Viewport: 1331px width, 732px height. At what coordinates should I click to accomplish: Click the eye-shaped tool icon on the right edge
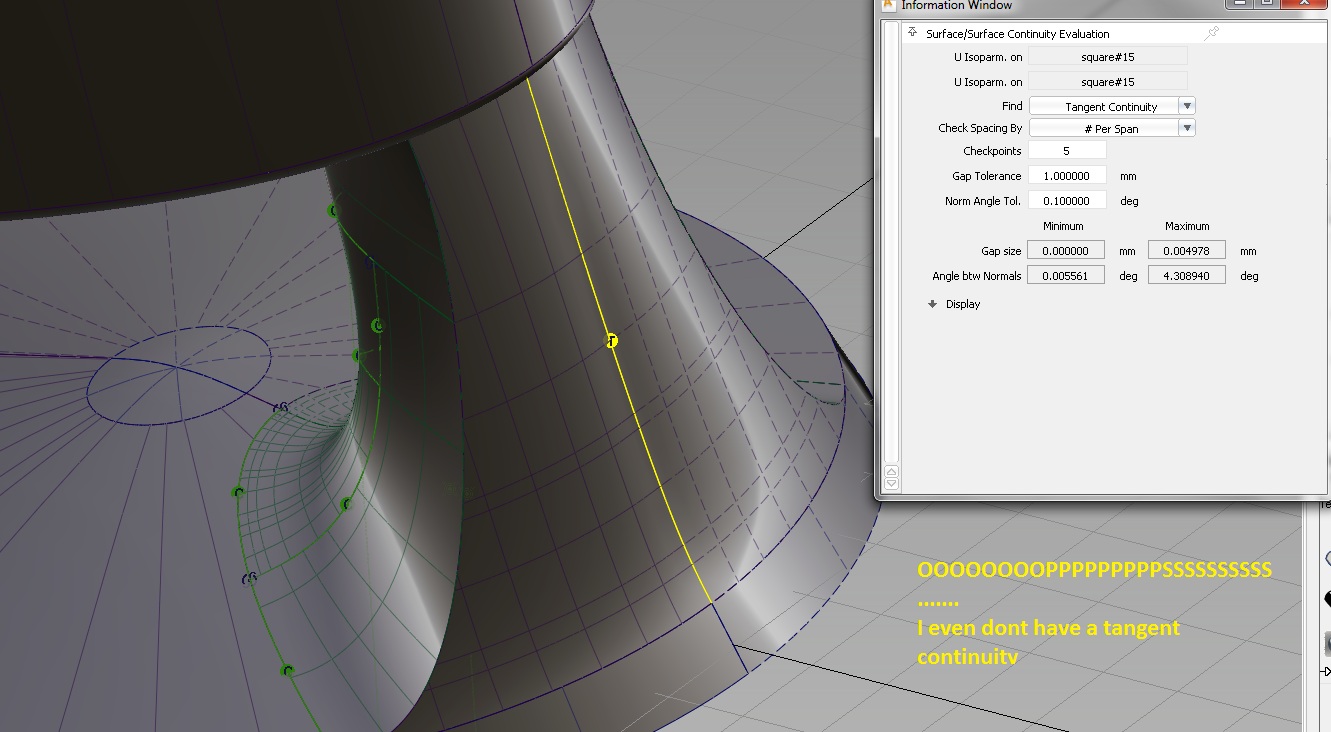(x=1325, y=556)
